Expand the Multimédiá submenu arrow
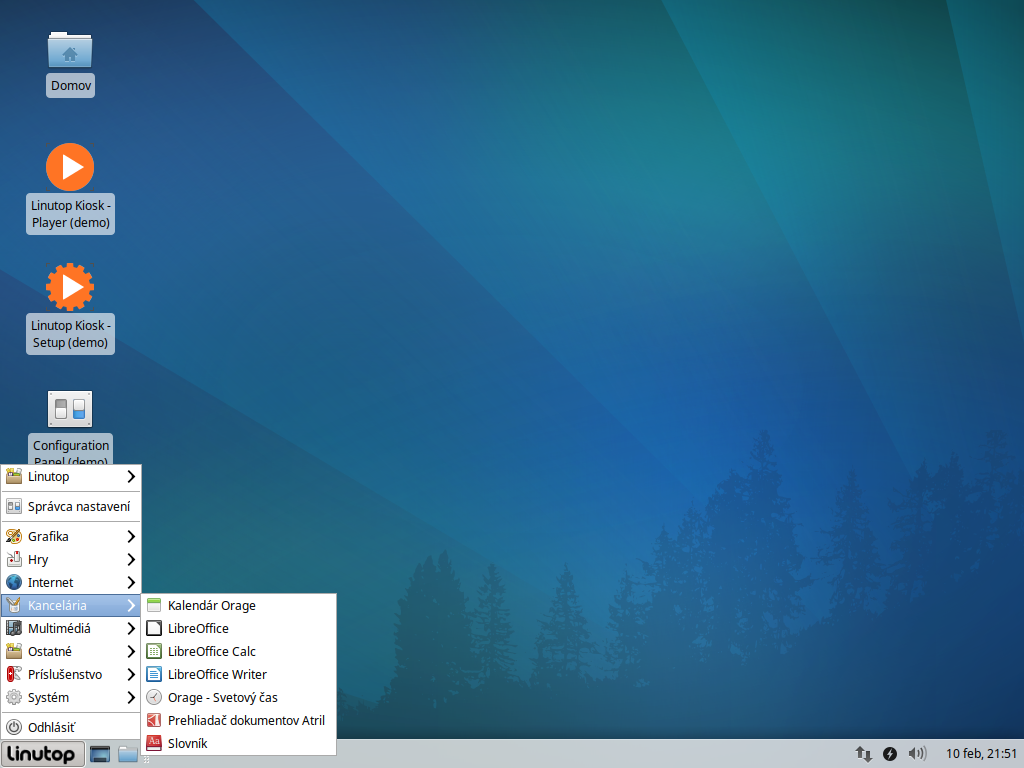Image resolution: width=1024 pixels, height=768 pixels. [131, 628]
